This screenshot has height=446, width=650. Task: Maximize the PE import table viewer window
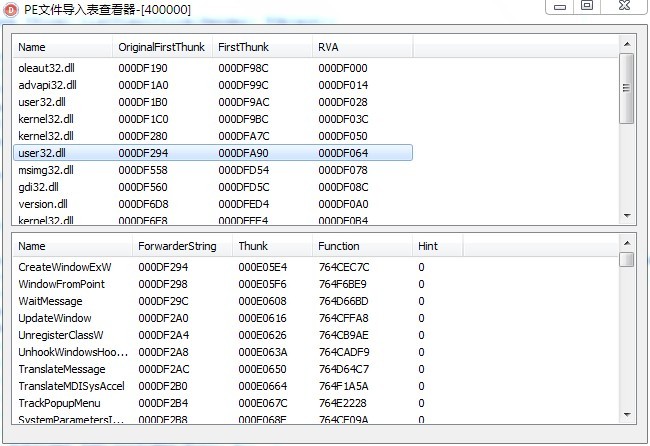tap(587, 5)
